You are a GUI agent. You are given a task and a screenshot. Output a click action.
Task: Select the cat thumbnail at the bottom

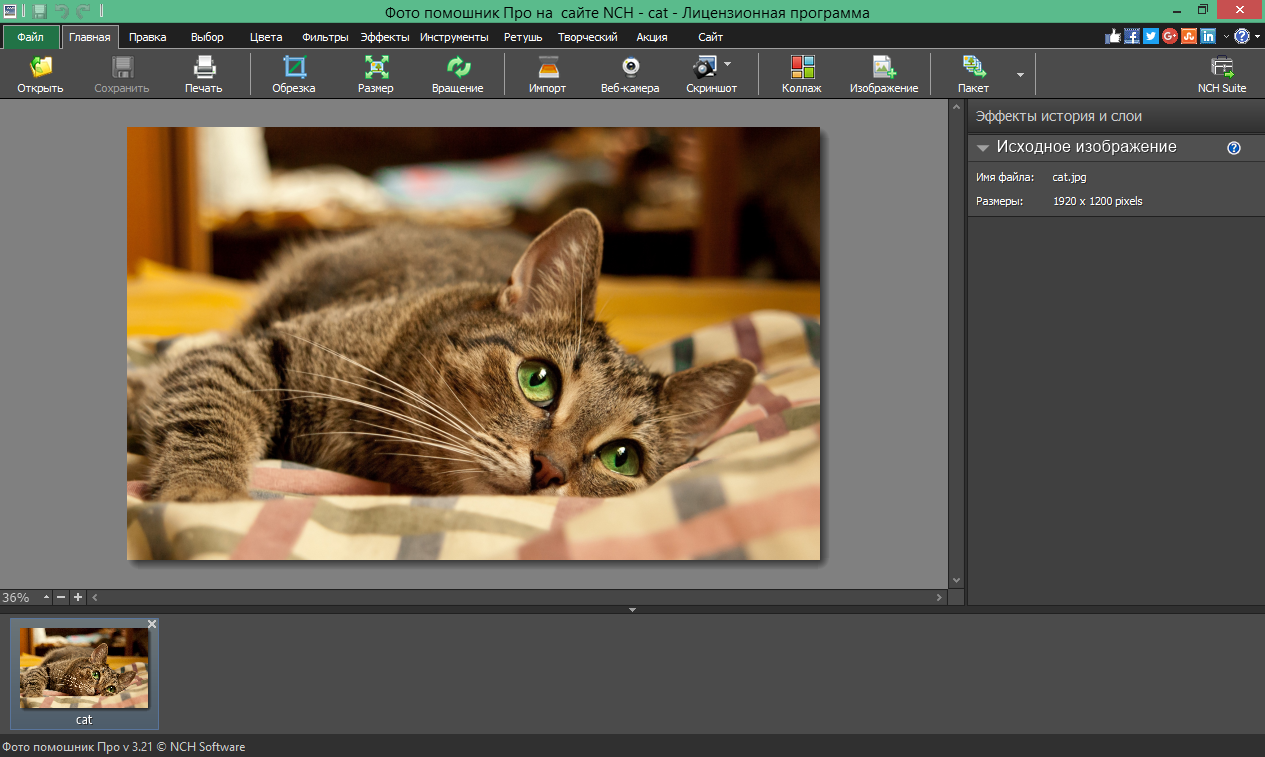(84, 668)
